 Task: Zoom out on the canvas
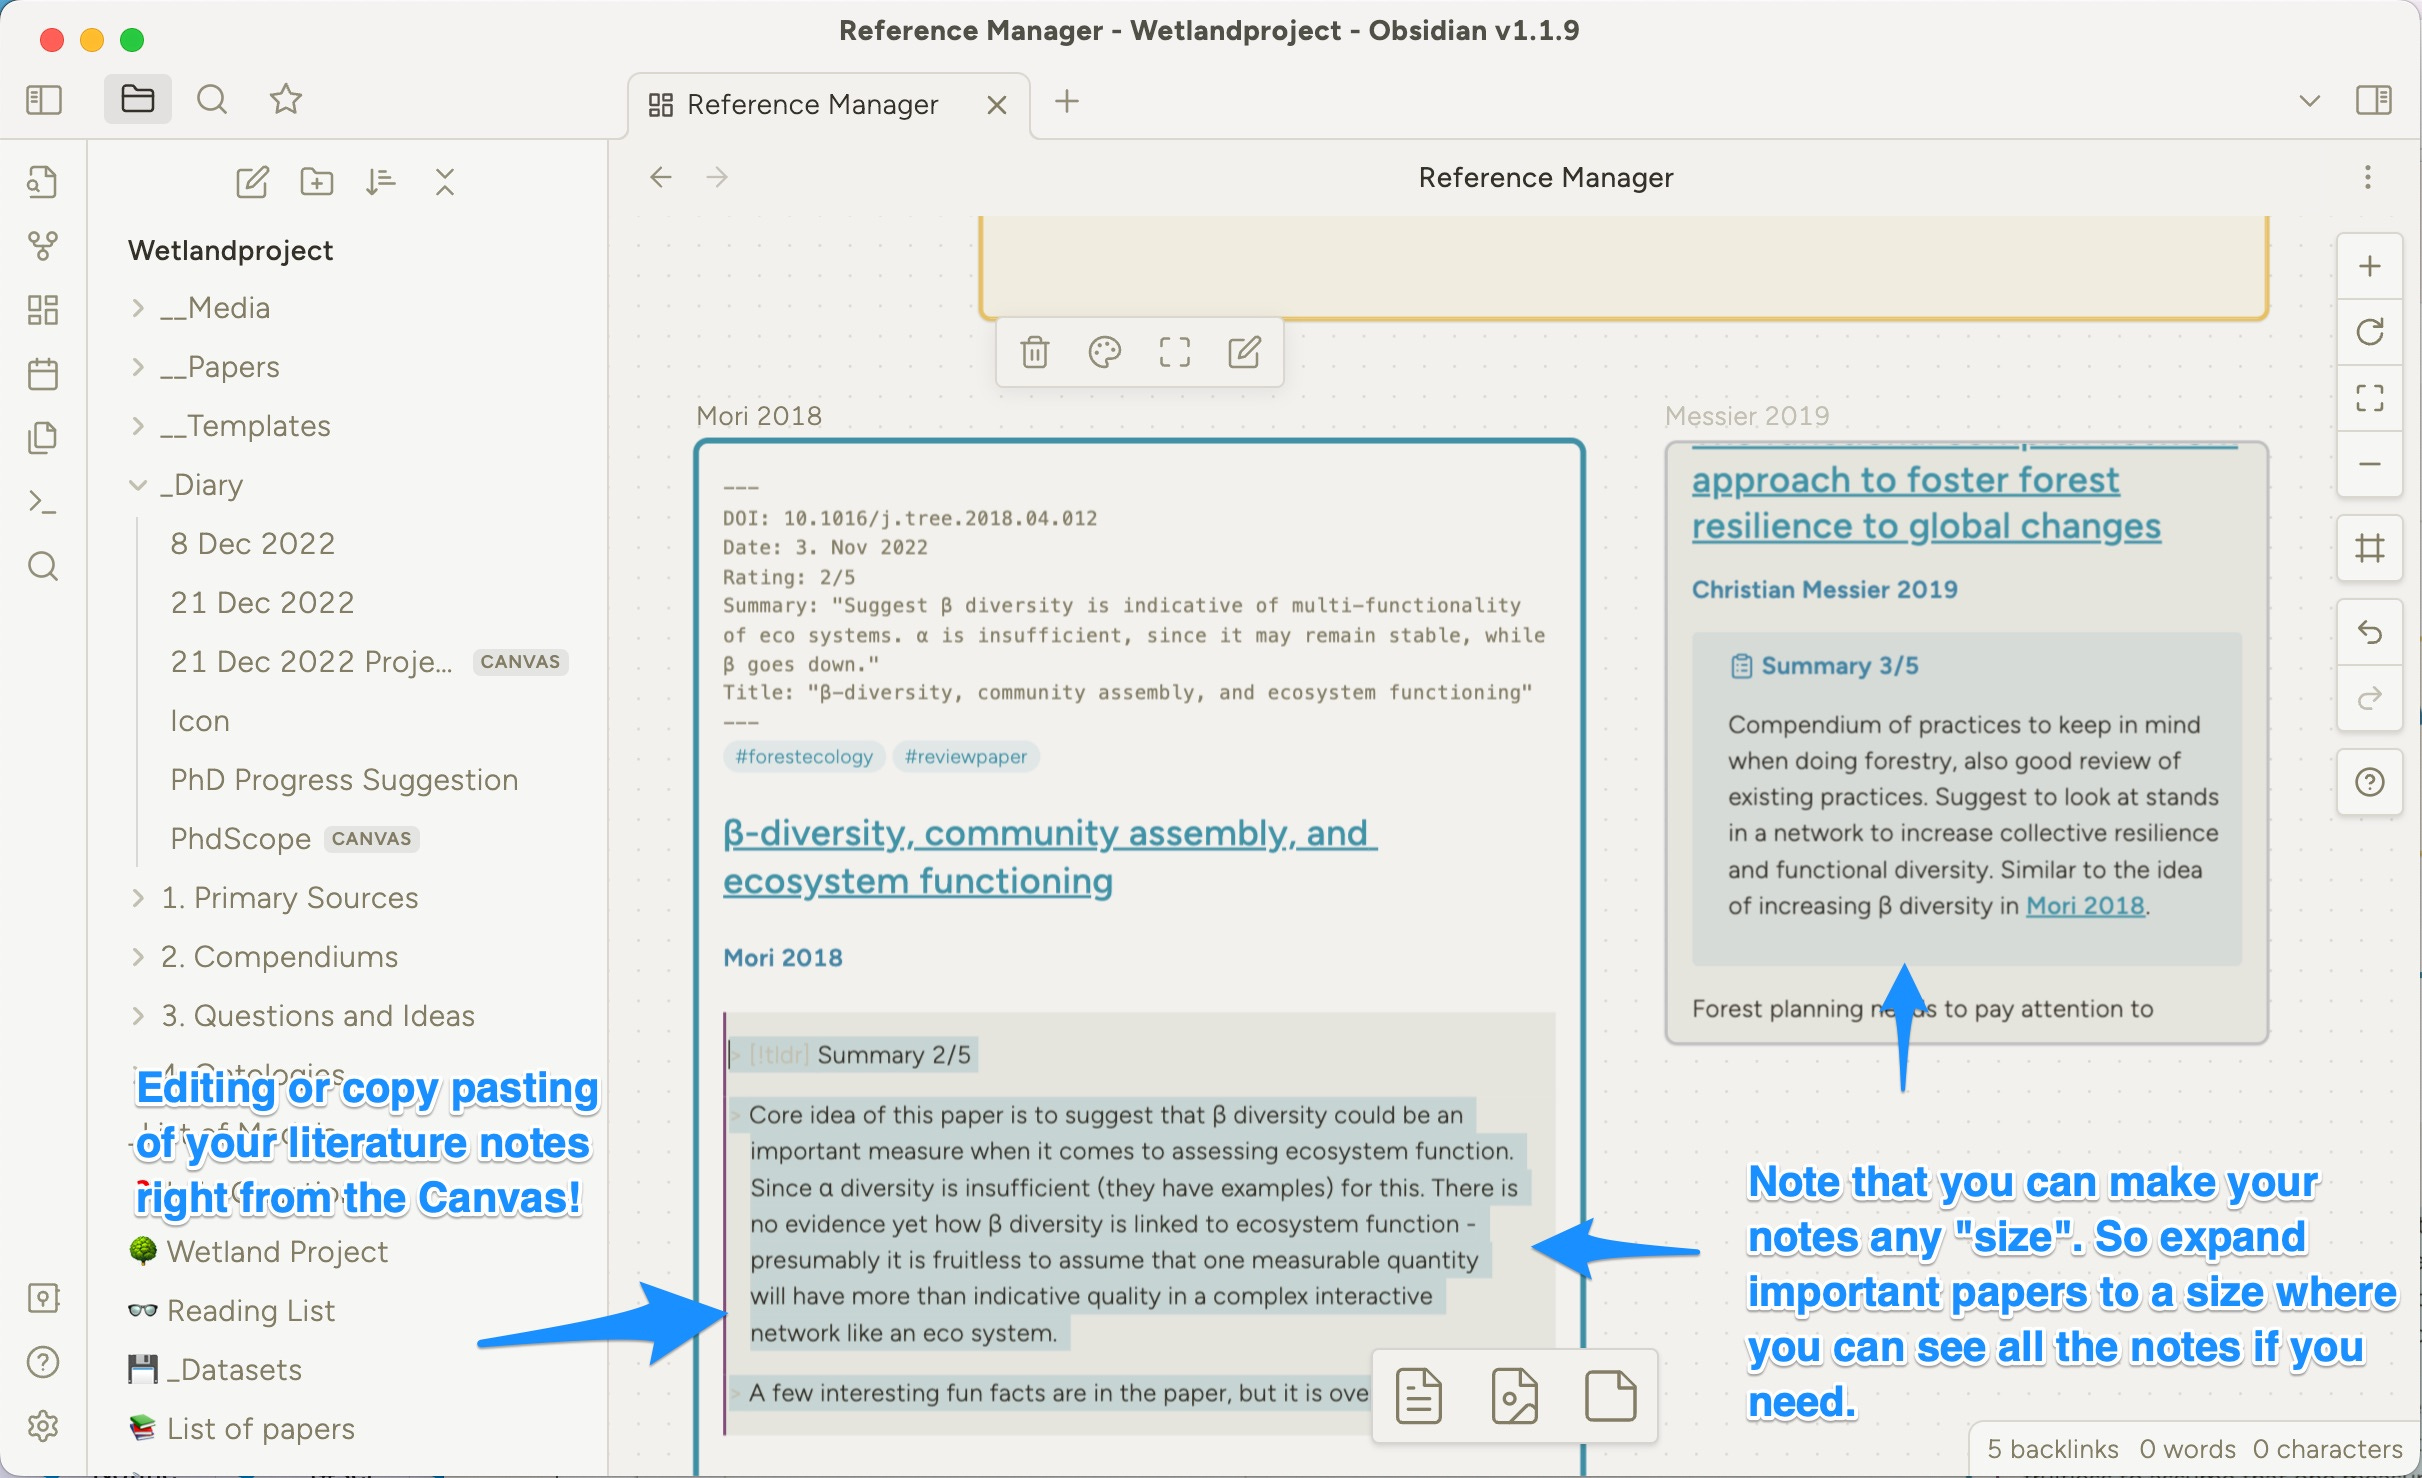click(2370, 464)
